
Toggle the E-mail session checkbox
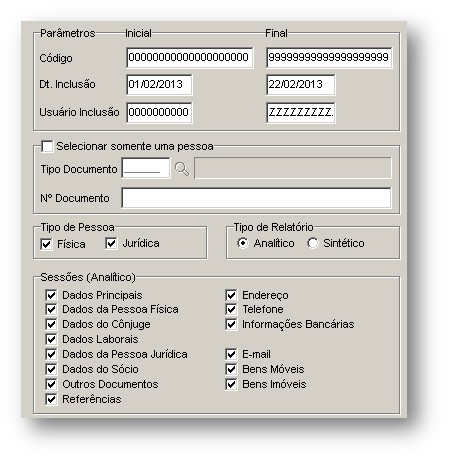point(231,354)
